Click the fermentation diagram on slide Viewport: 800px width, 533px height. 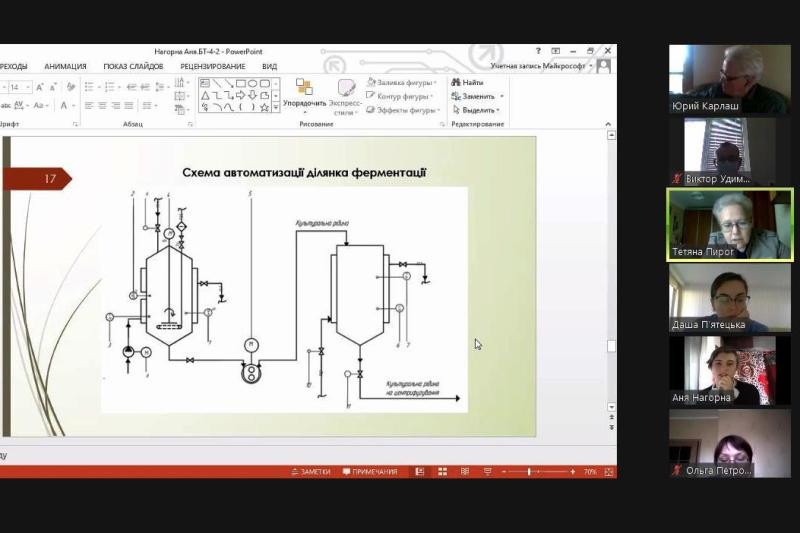(x=284, y=299)
